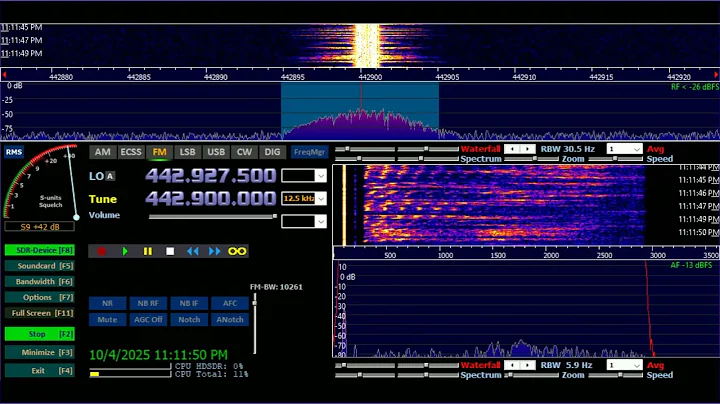Toggle NR noise reduction
The width and height of the screenshot is (720, 404).
point(107,303)
